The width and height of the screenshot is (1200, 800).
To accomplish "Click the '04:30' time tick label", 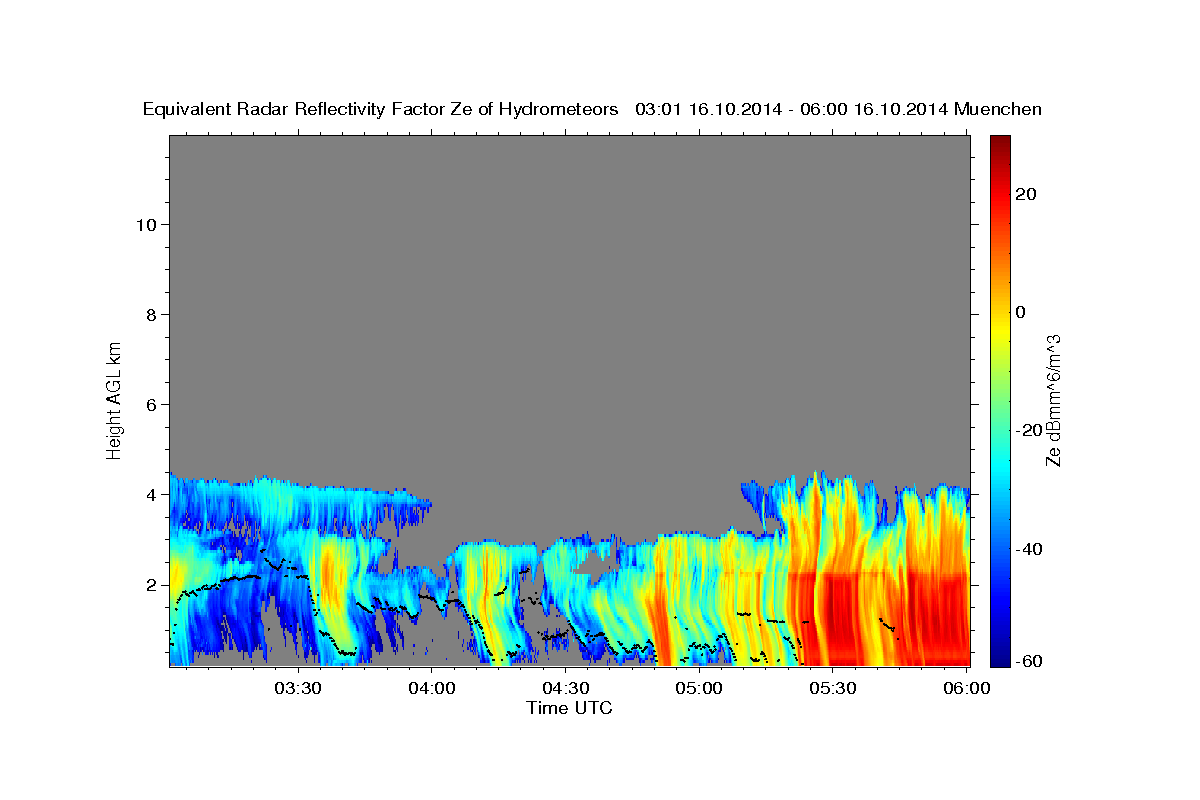I will coord(565,688).
